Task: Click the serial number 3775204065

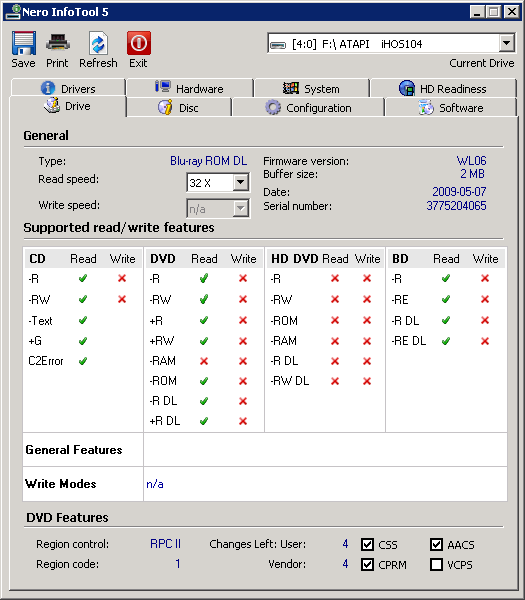Action: (x=456, y=206)
